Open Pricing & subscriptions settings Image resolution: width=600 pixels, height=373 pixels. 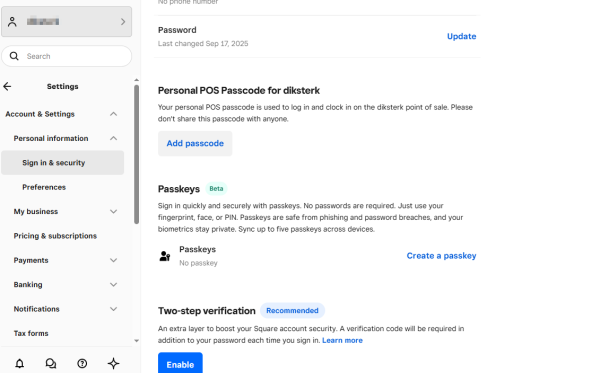(x=55, y=236)
